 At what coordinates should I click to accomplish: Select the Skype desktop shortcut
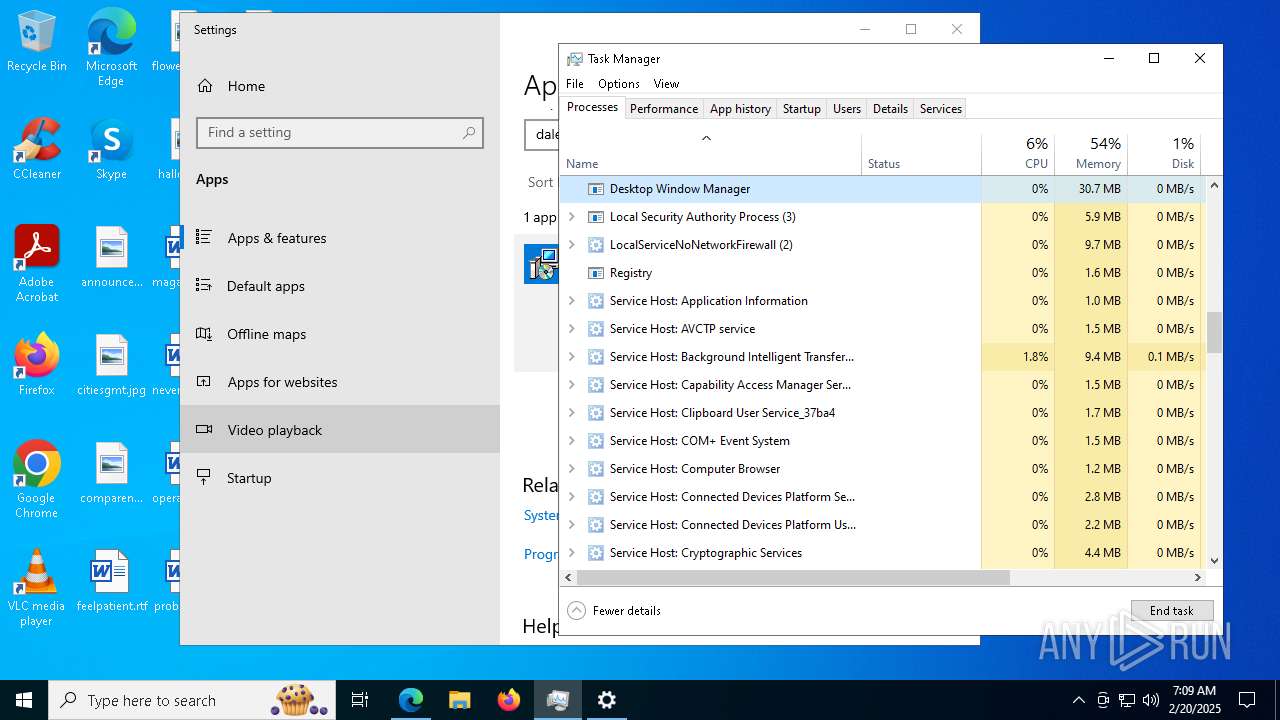[x=111, y=149]
